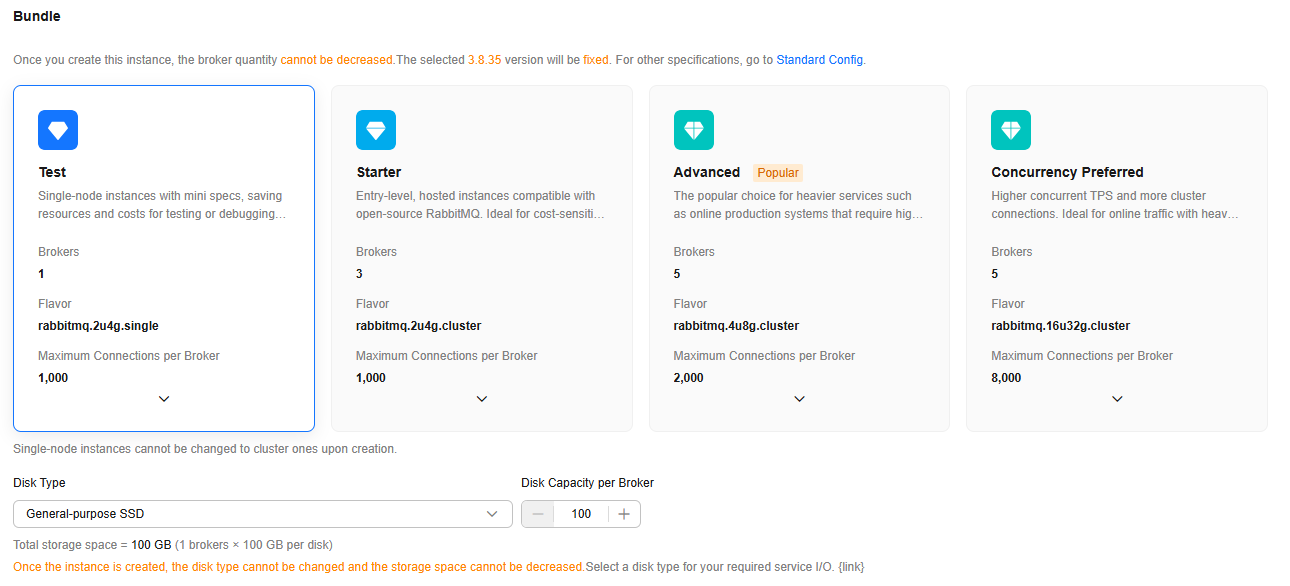This screenshot has width=1290, height=586.
Task: Expand the Test bundle details chevron
Action: pos(164,399)
